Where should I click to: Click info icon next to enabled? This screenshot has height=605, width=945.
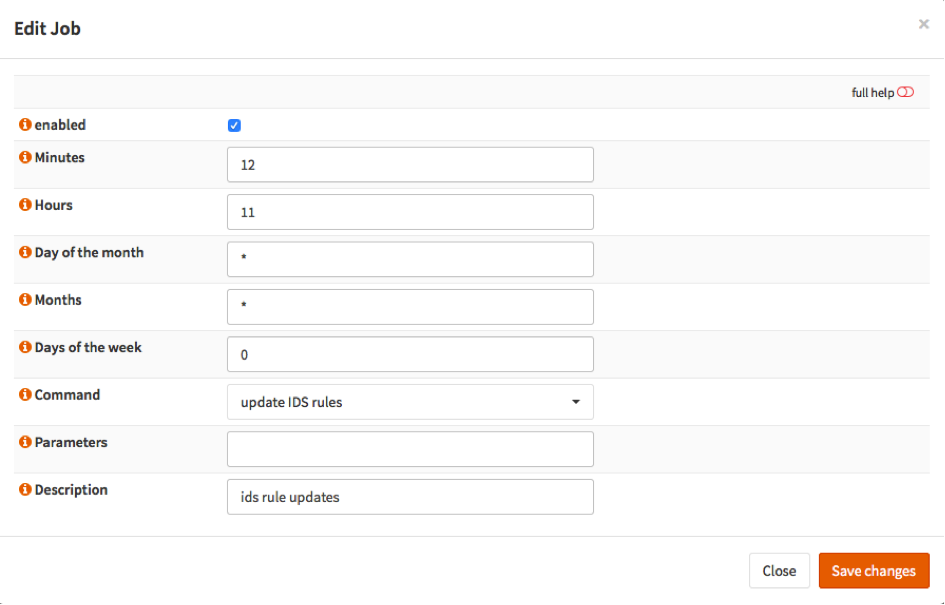coord(26,125)
